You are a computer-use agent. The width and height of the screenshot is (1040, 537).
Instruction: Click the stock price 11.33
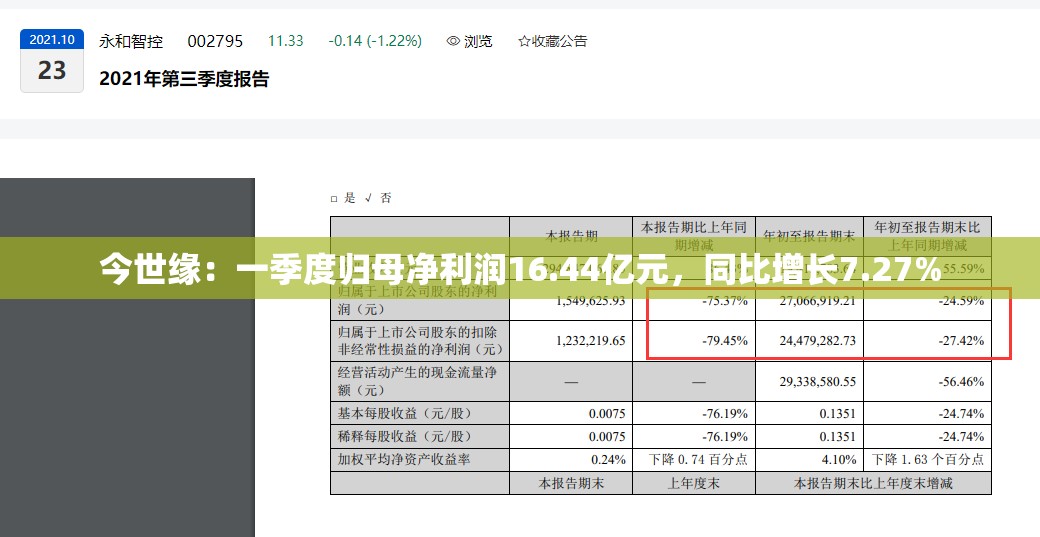click(x=285, y=41)
